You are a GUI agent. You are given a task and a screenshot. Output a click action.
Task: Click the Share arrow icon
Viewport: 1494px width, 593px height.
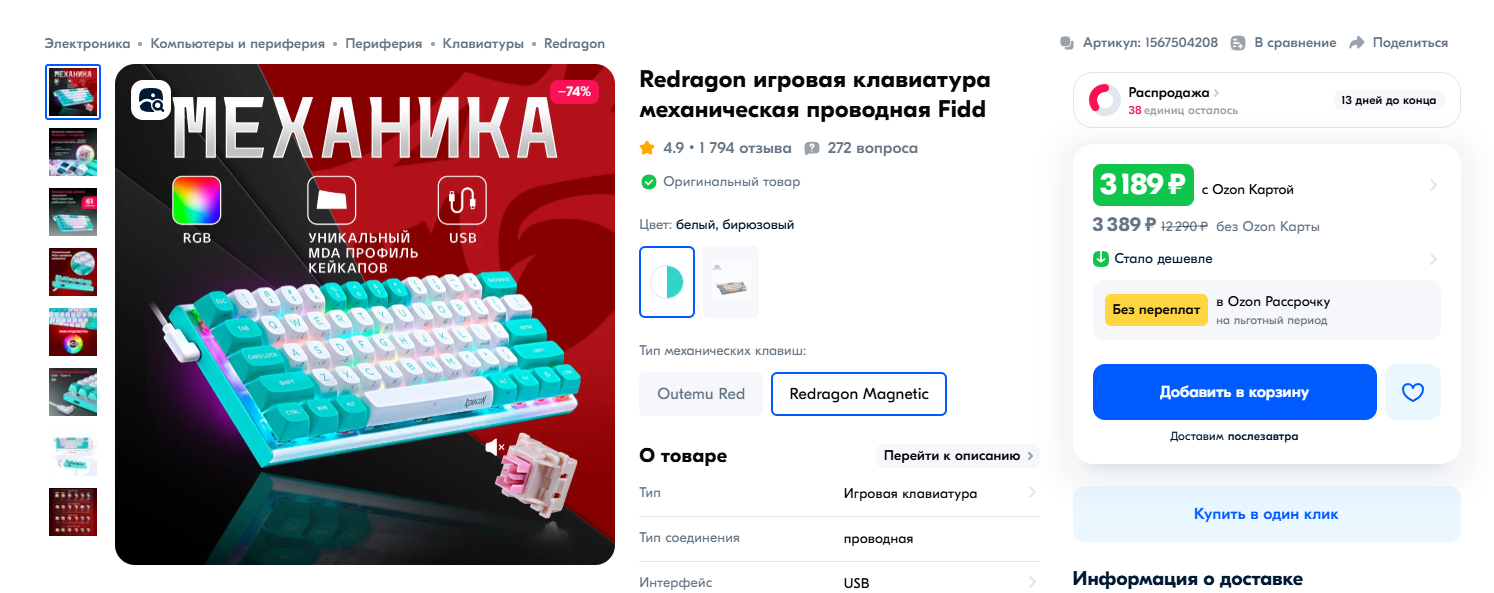[1356, 43]
